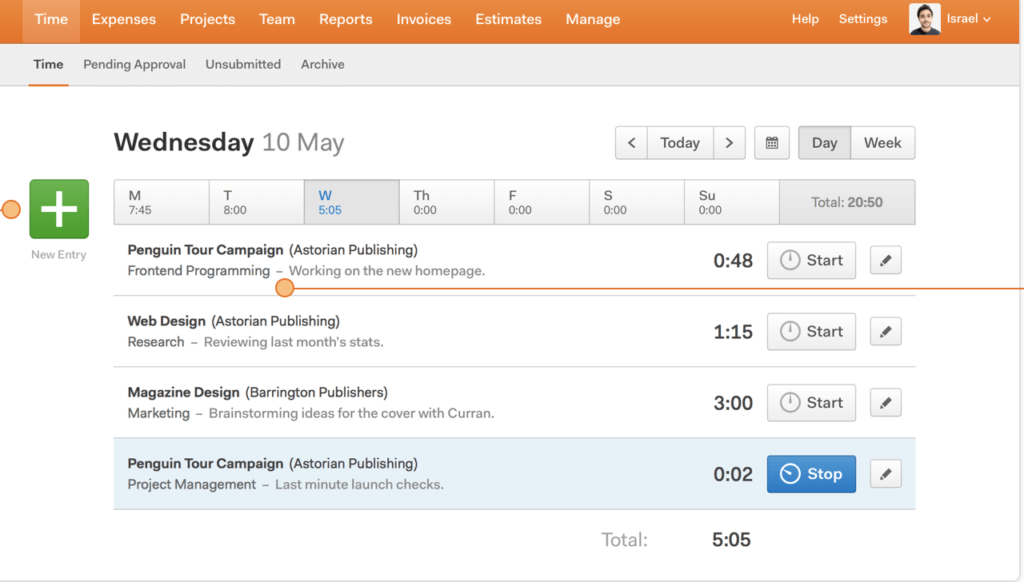1024x582 pixels.
Task: Open the Settings link
Action: coord(863,19)
